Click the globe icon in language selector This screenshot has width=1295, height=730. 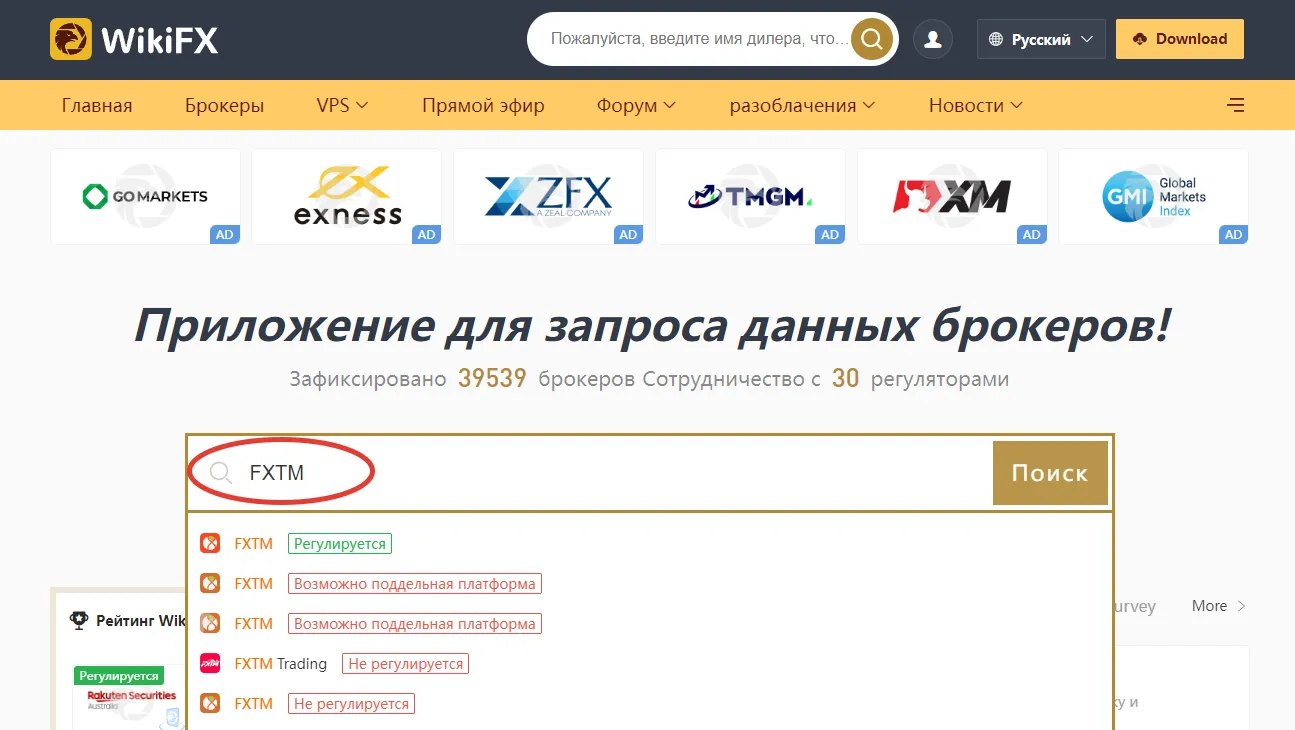pyautogui.click(x=995, y=40)
